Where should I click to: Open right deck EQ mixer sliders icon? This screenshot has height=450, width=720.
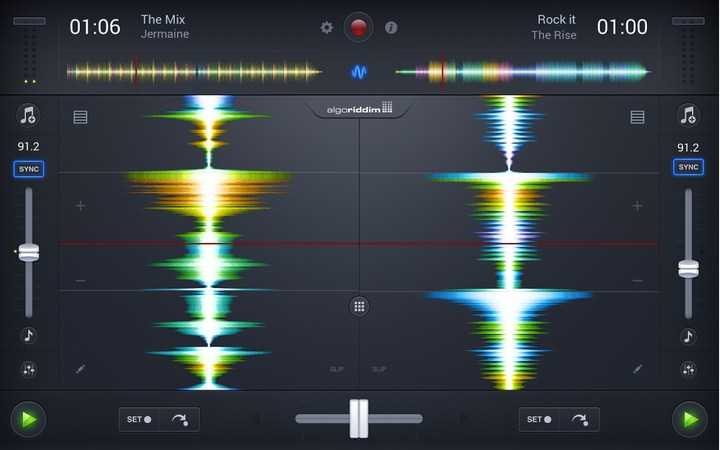[688, 369]
